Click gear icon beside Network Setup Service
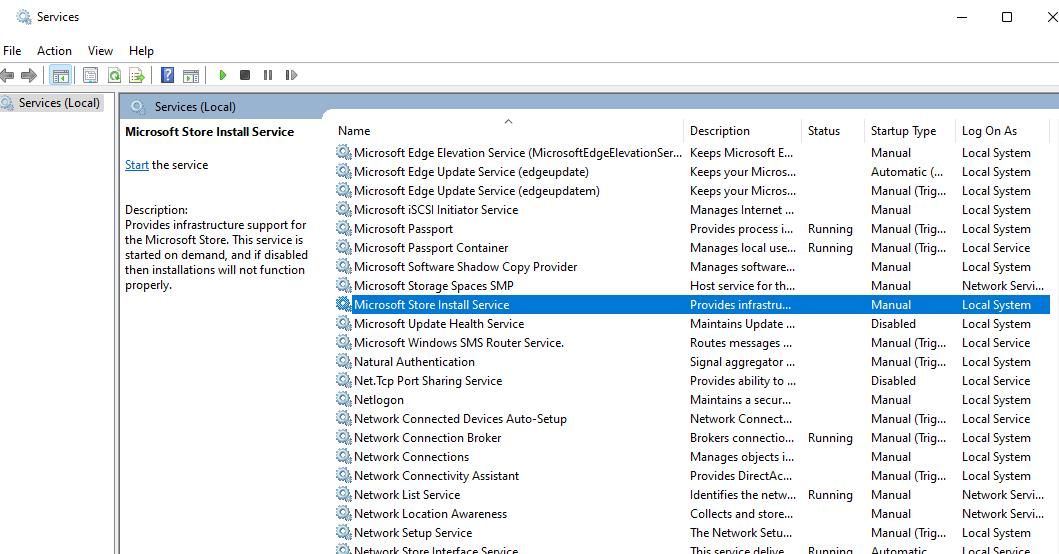This screenshot has width=1059, height=554. (x=344, y=532)
